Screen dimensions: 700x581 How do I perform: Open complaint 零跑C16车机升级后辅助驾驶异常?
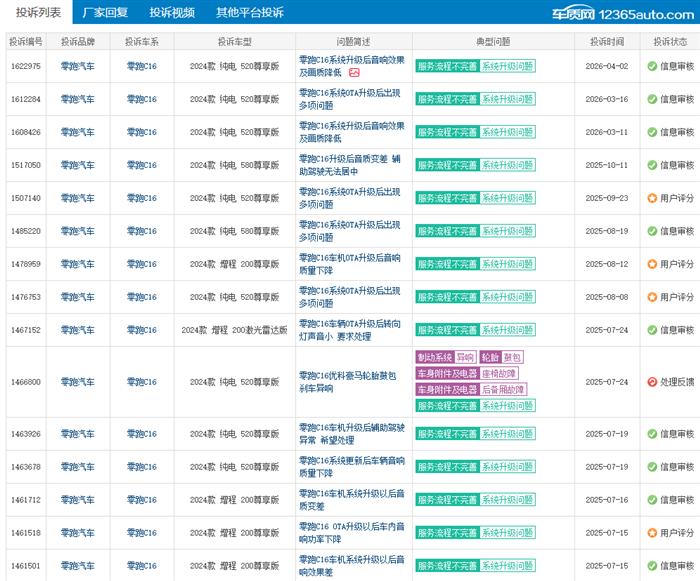pyautogui.click(x=351, y=434)
